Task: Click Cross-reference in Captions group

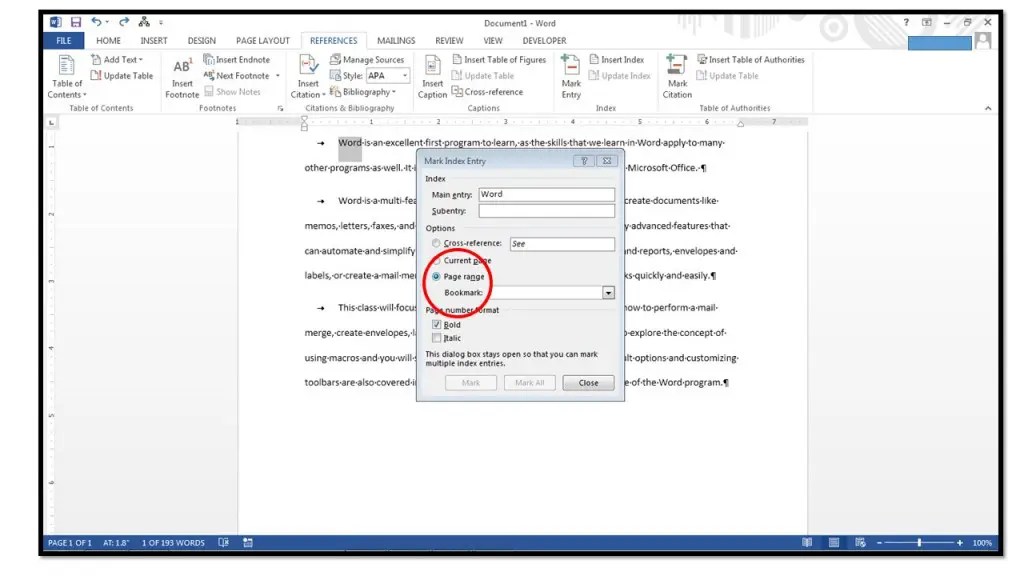Action: [487, 92]
